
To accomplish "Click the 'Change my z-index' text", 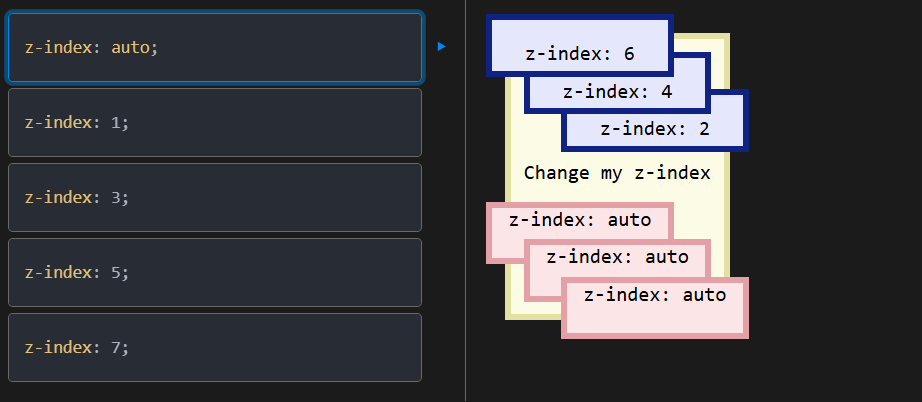I will point(617,173).
